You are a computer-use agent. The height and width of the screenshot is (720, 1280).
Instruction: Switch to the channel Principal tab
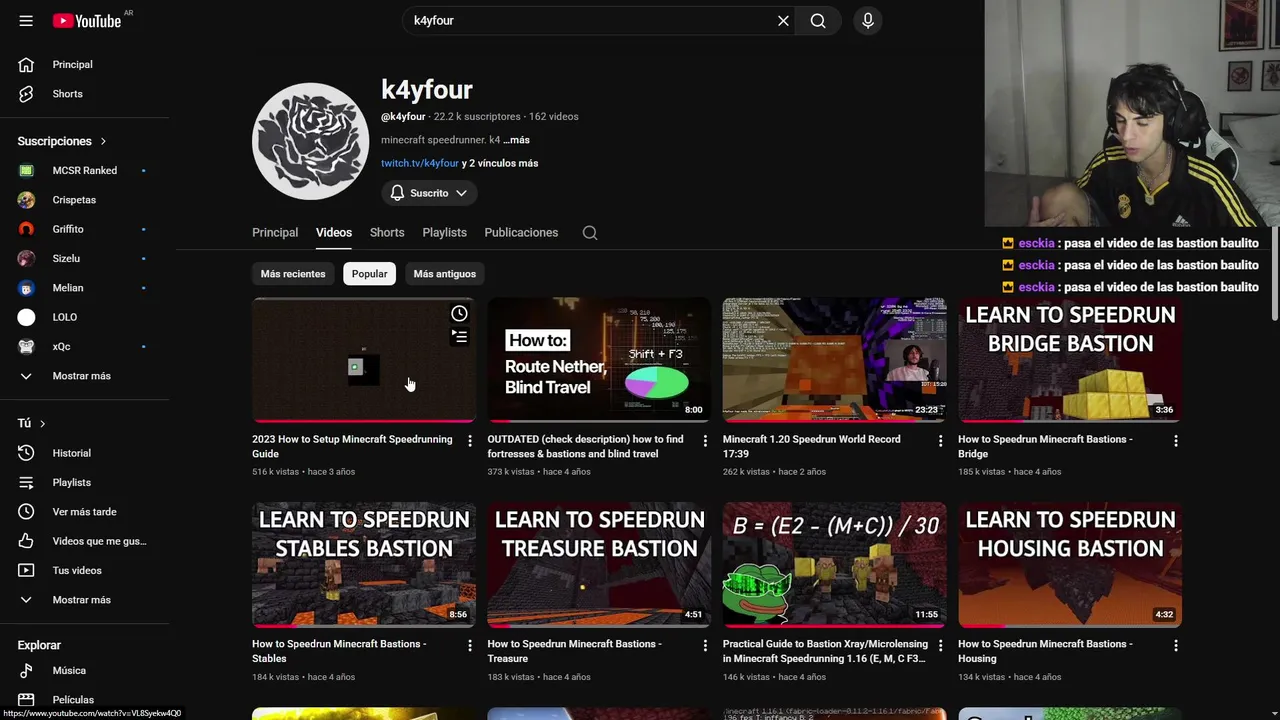[275, 232]
